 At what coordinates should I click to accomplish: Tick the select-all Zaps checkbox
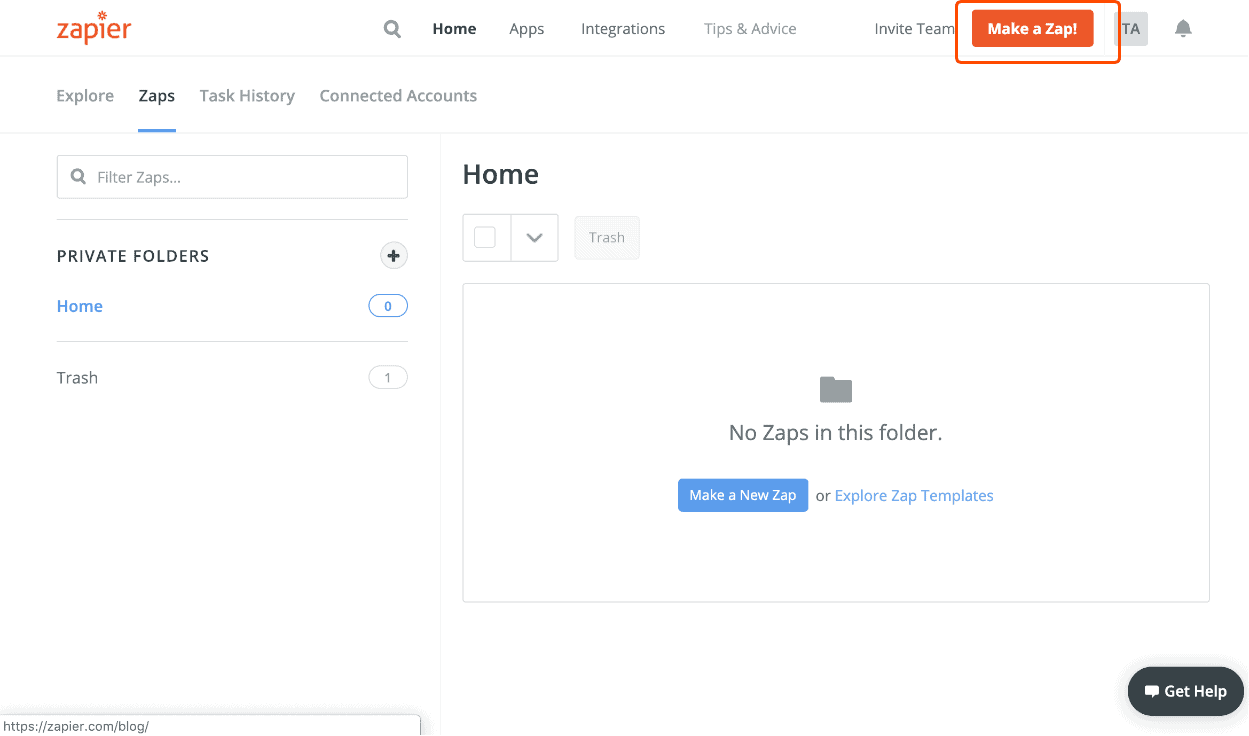click(x=487, y=237)
